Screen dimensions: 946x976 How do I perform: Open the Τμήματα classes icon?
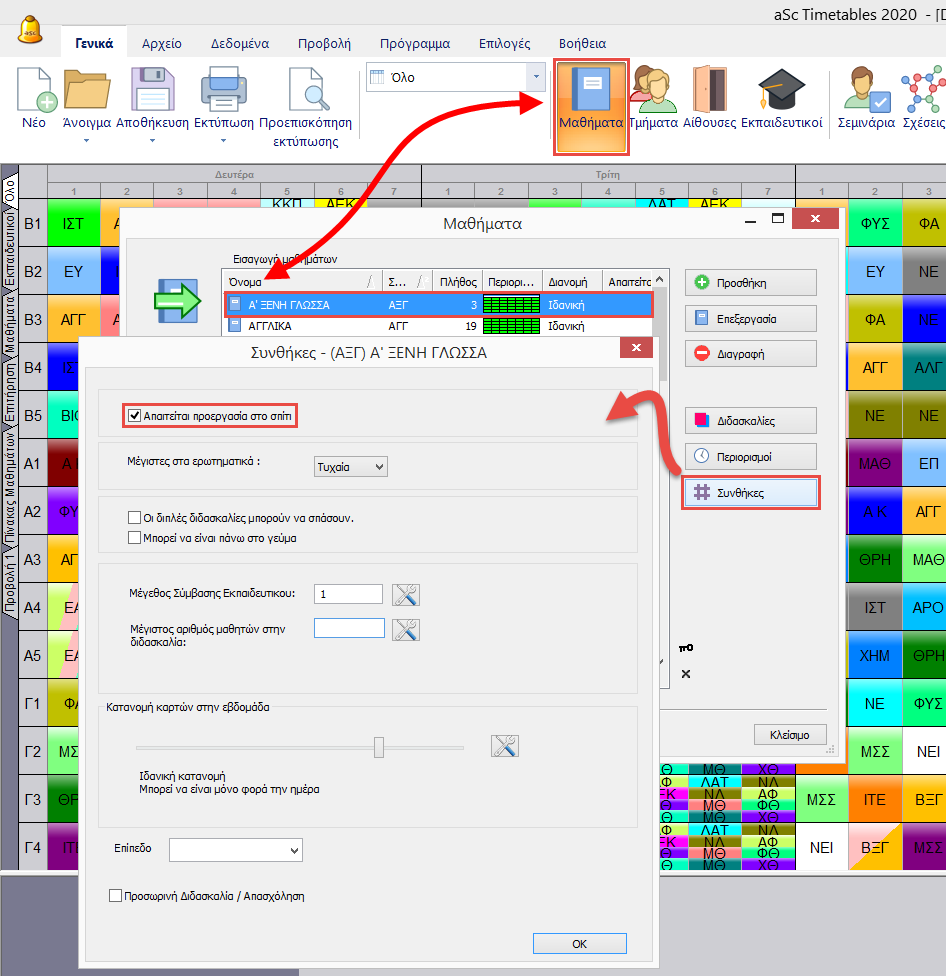pos(654,92)
